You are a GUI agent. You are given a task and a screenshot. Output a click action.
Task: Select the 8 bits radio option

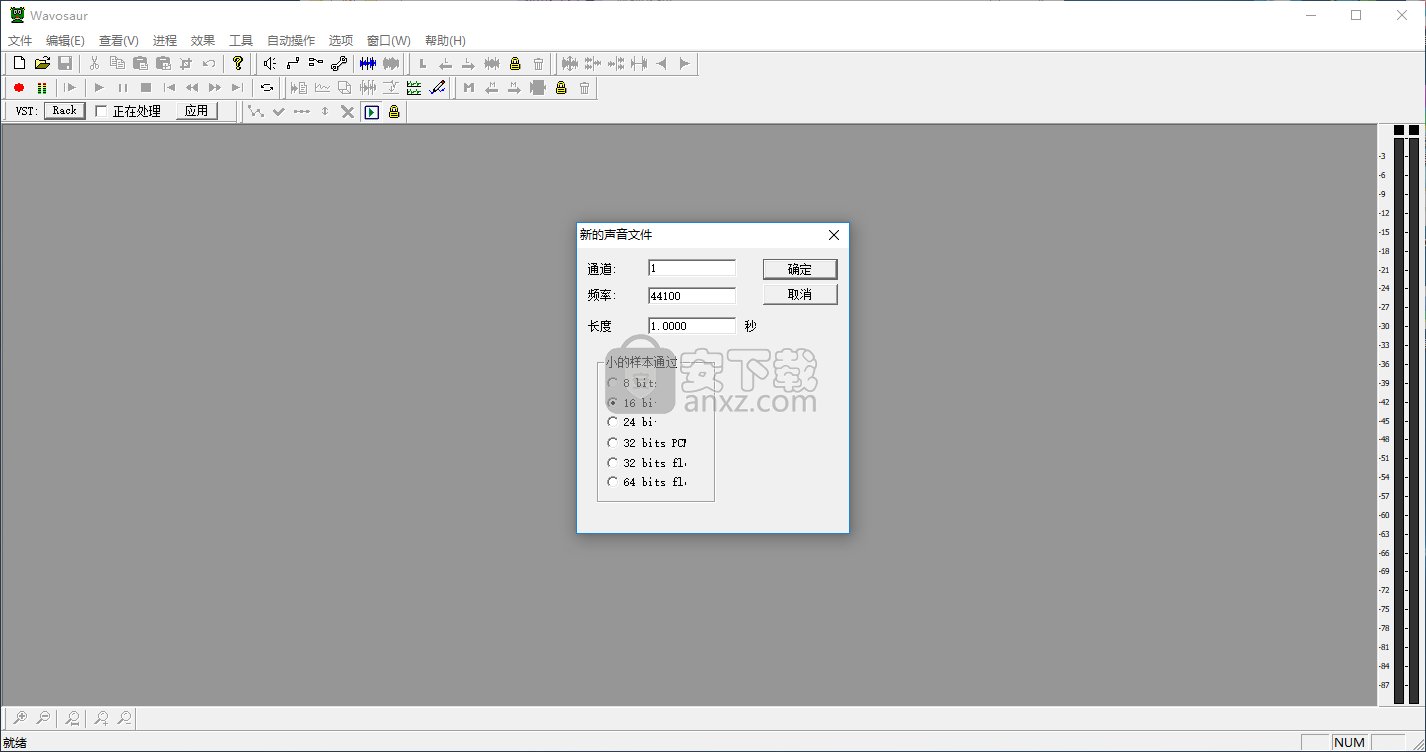pyautogui.click(x=613, y=383)
